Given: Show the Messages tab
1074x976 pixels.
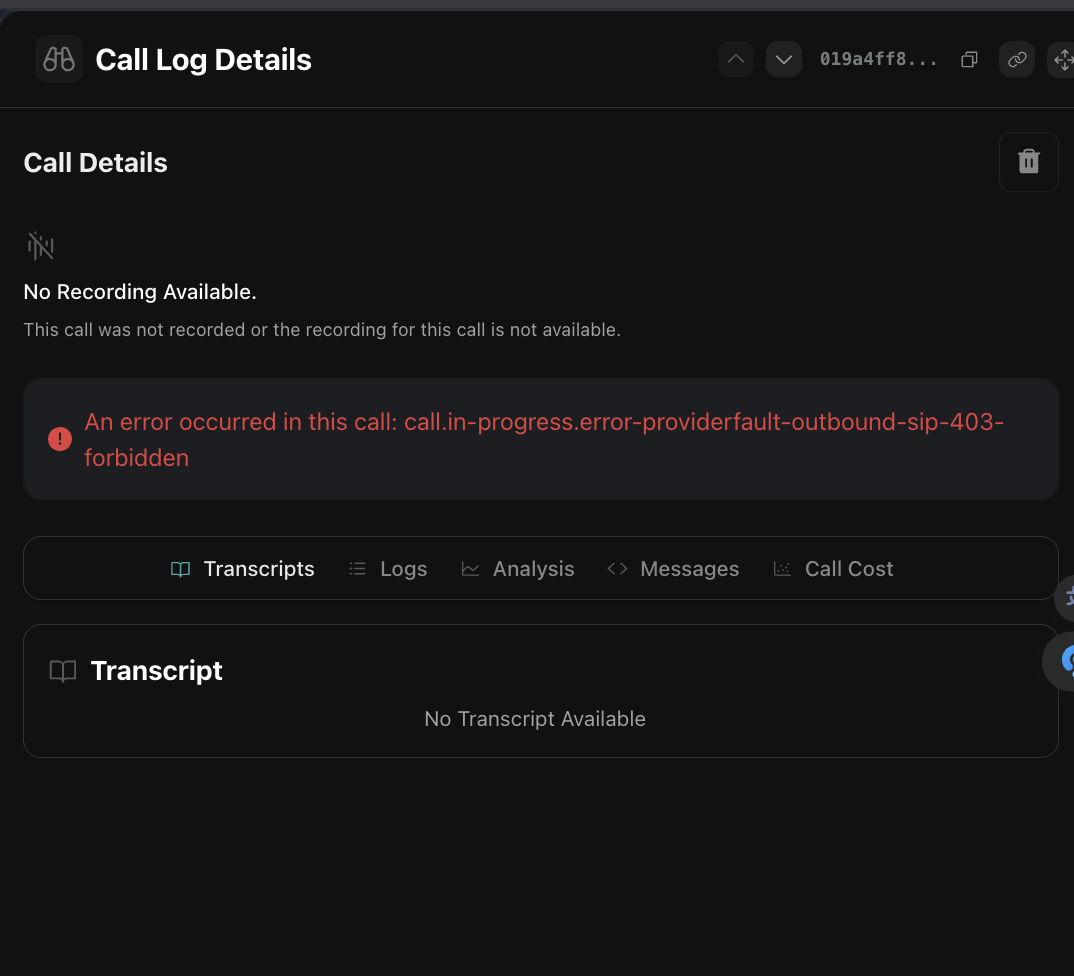Looking at the screenshot, I should (673, 569).
